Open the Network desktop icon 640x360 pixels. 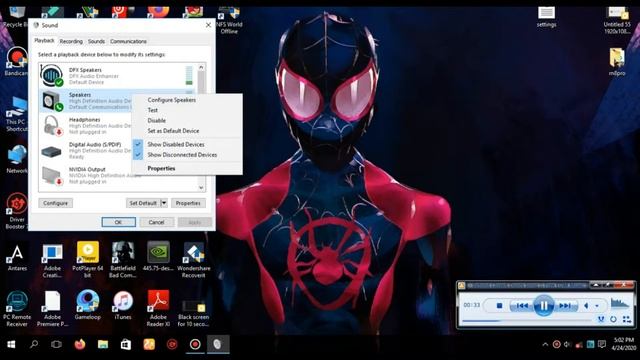pyautogui.click(x=17, y=160)
